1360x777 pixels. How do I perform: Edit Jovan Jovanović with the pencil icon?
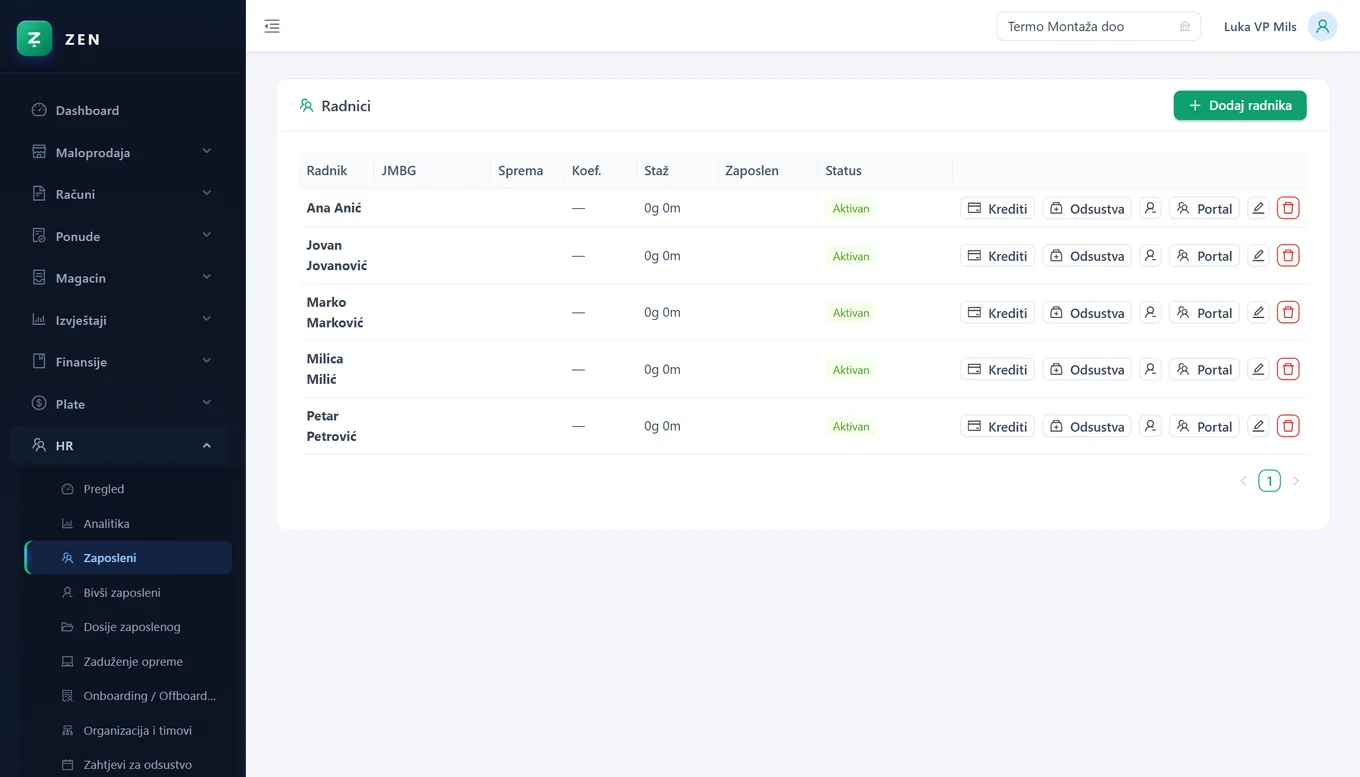[1258, 255]
